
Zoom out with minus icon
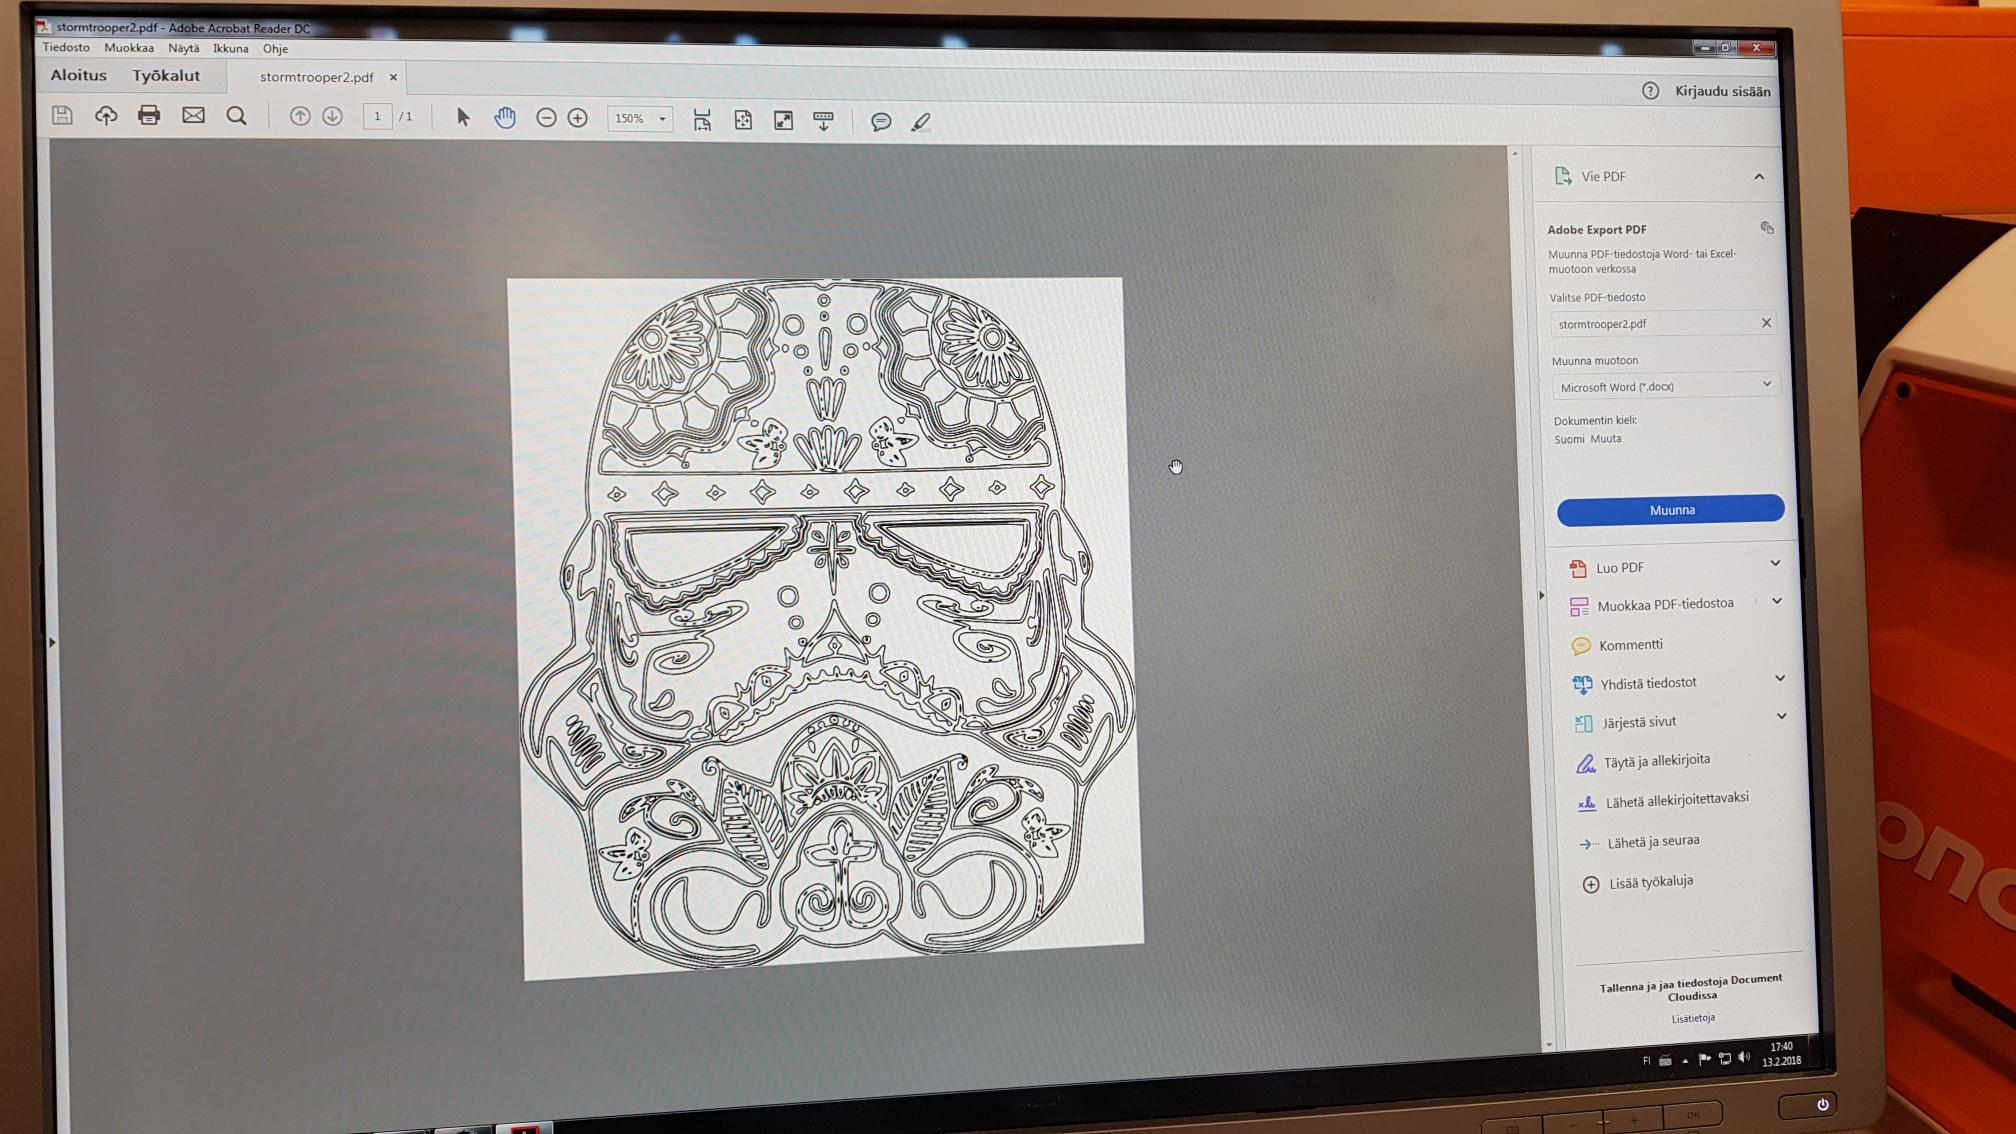tap(546, 118)
